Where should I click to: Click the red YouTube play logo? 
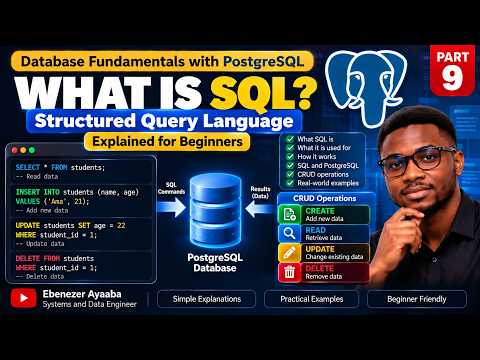23,298
